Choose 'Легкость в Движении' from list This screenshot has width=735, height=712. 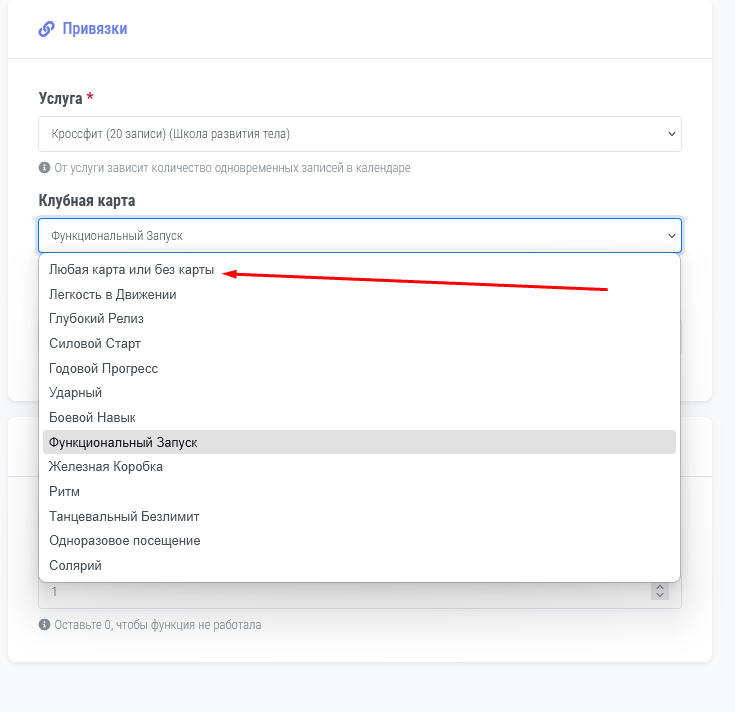point(113,294)
